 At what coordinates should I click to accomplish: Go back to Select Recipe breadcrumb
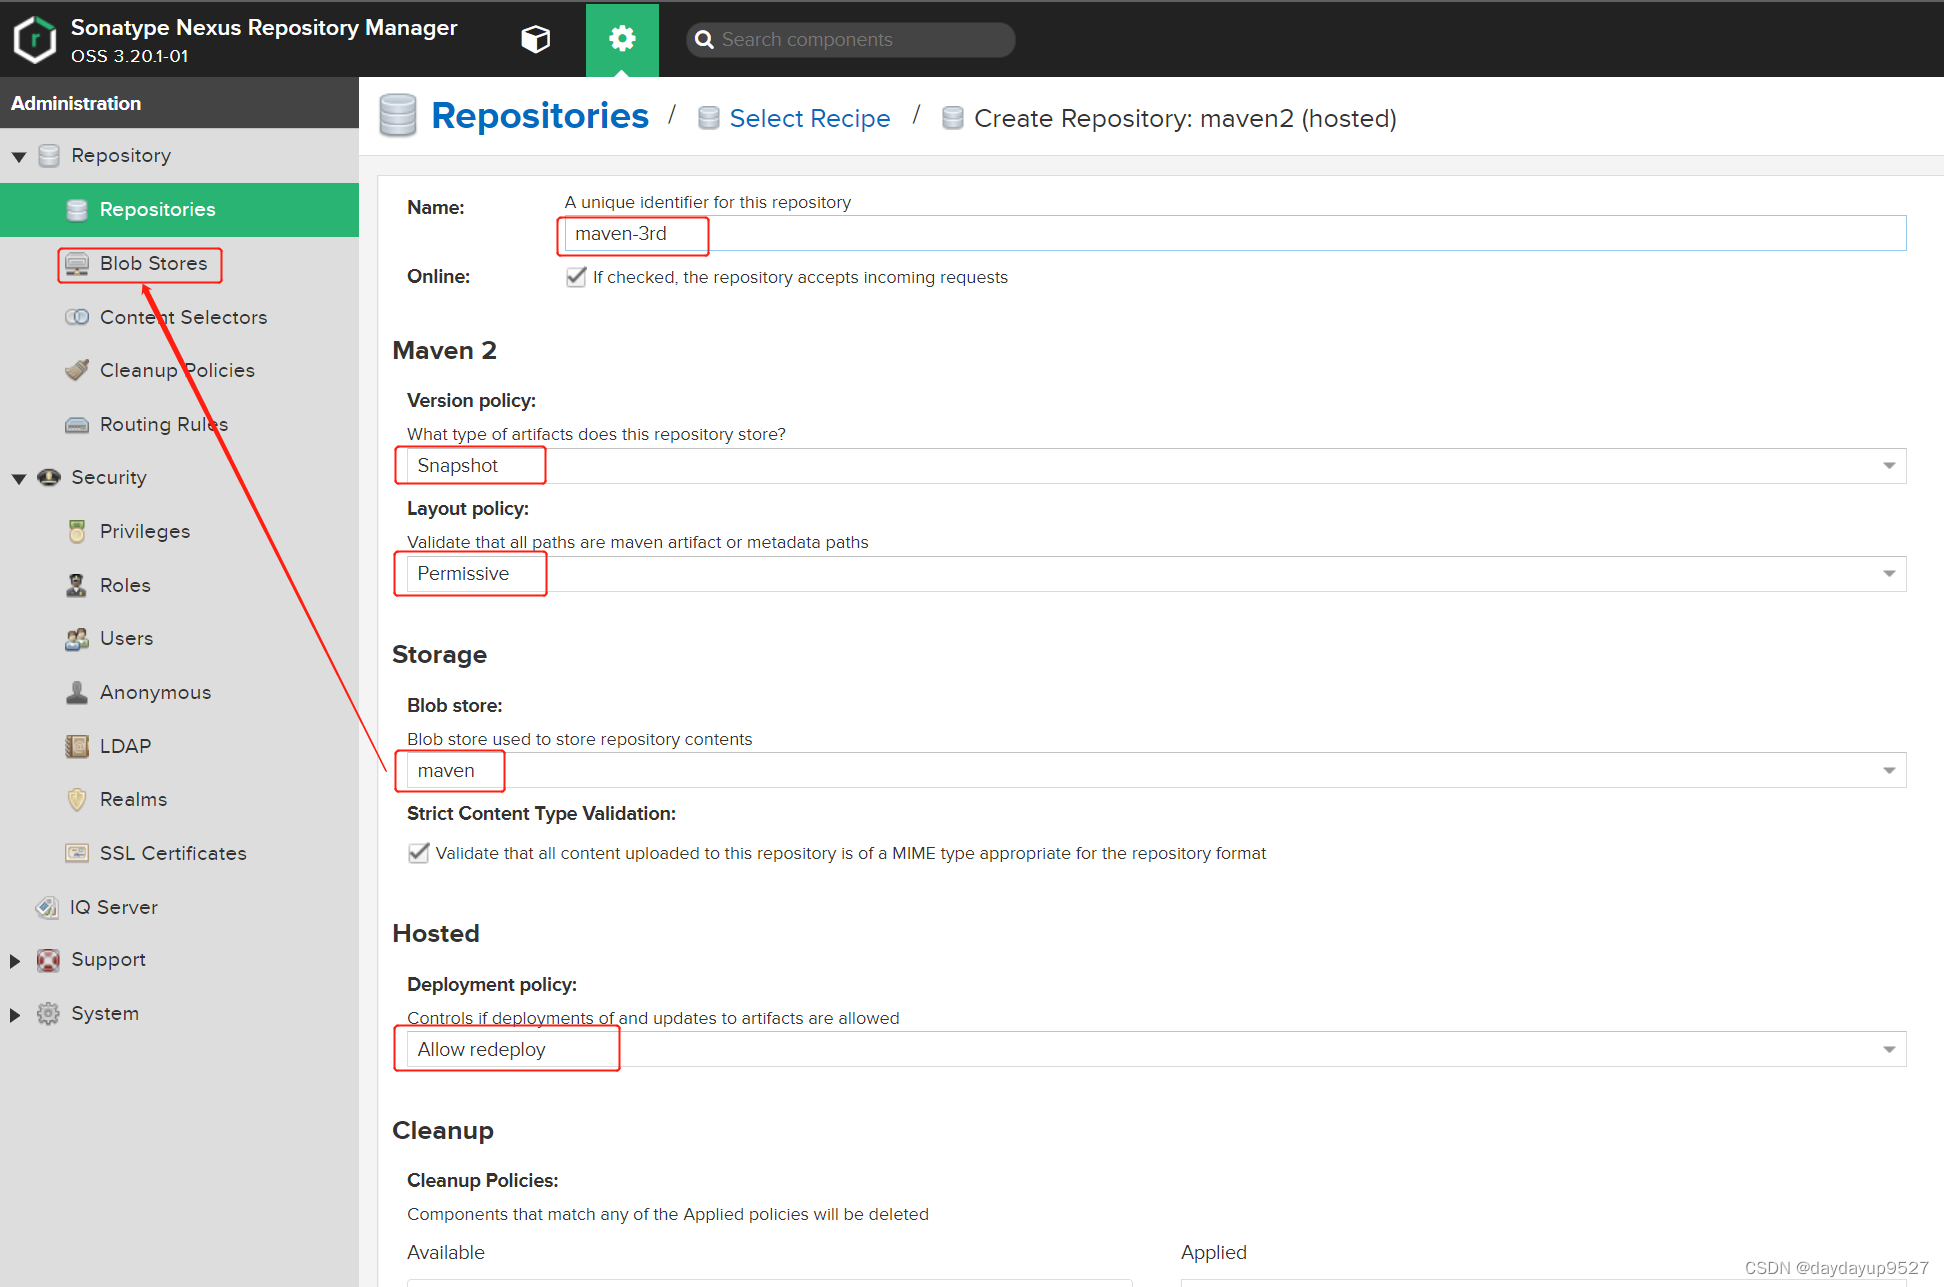(x=809, y=119)
